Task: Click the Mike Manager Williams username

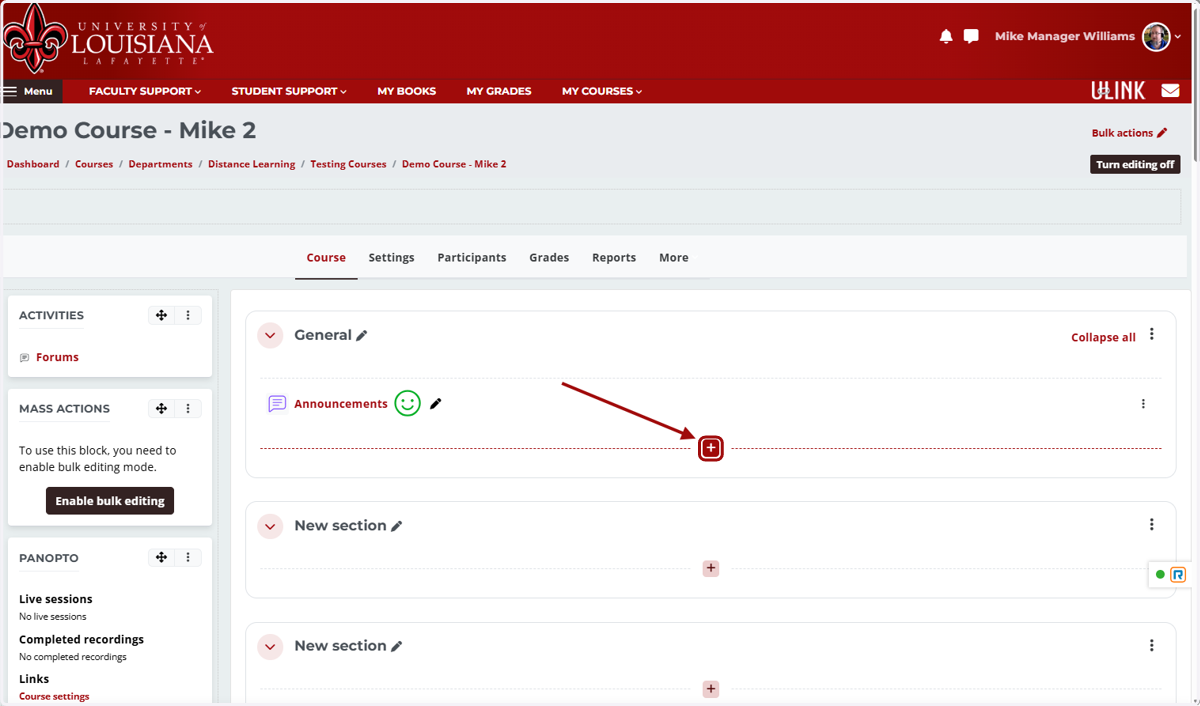Action: pyautogui.click(x=1065, y=36)
